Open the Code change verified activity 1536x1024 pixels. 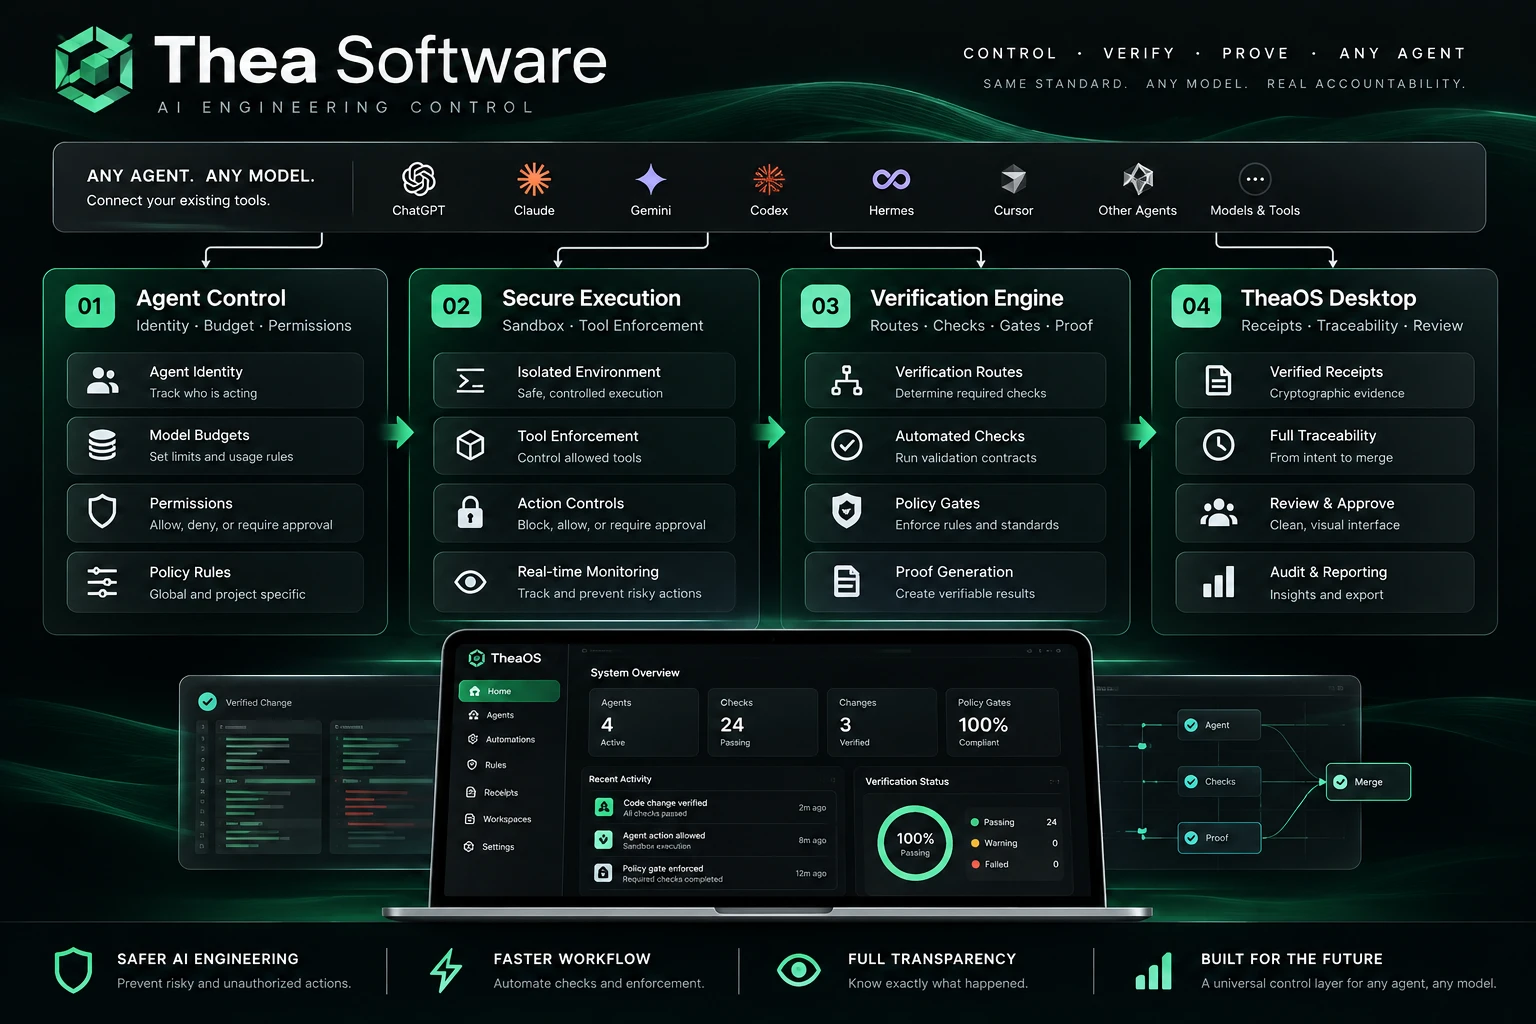[x=712, y=807]
